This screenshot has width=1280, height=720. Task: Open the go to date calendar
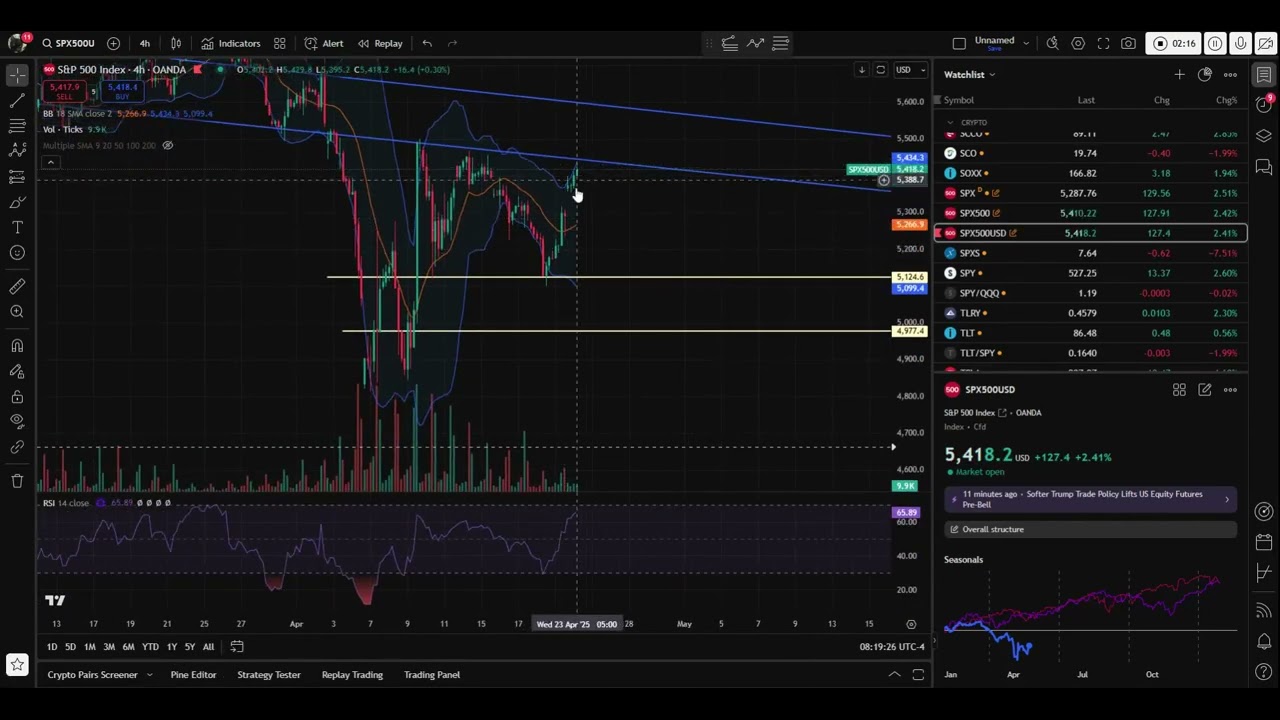(x=237, y=647)
